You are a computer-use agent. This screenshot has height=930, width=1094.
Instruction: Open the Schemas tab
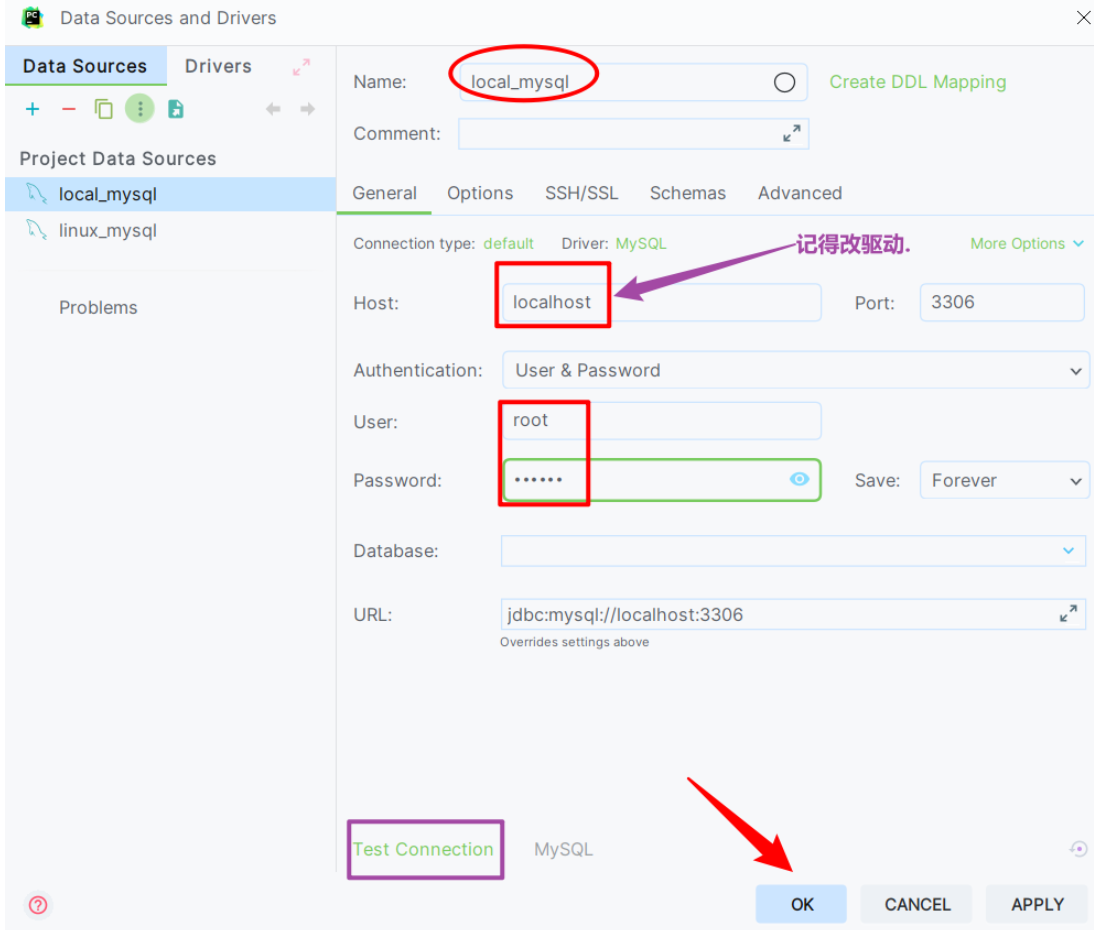coord(688,193)
